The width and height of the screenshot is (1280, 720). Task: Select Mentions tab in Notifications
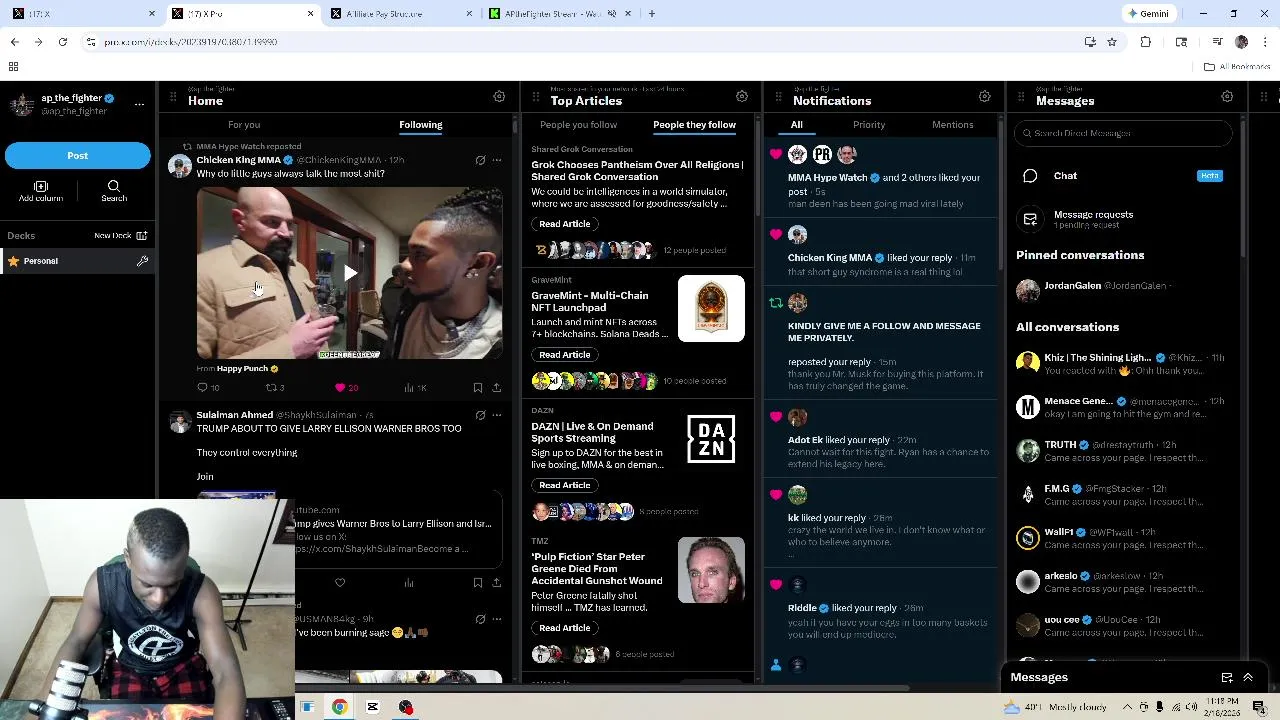pyautogui.click(x=953, y=125)
